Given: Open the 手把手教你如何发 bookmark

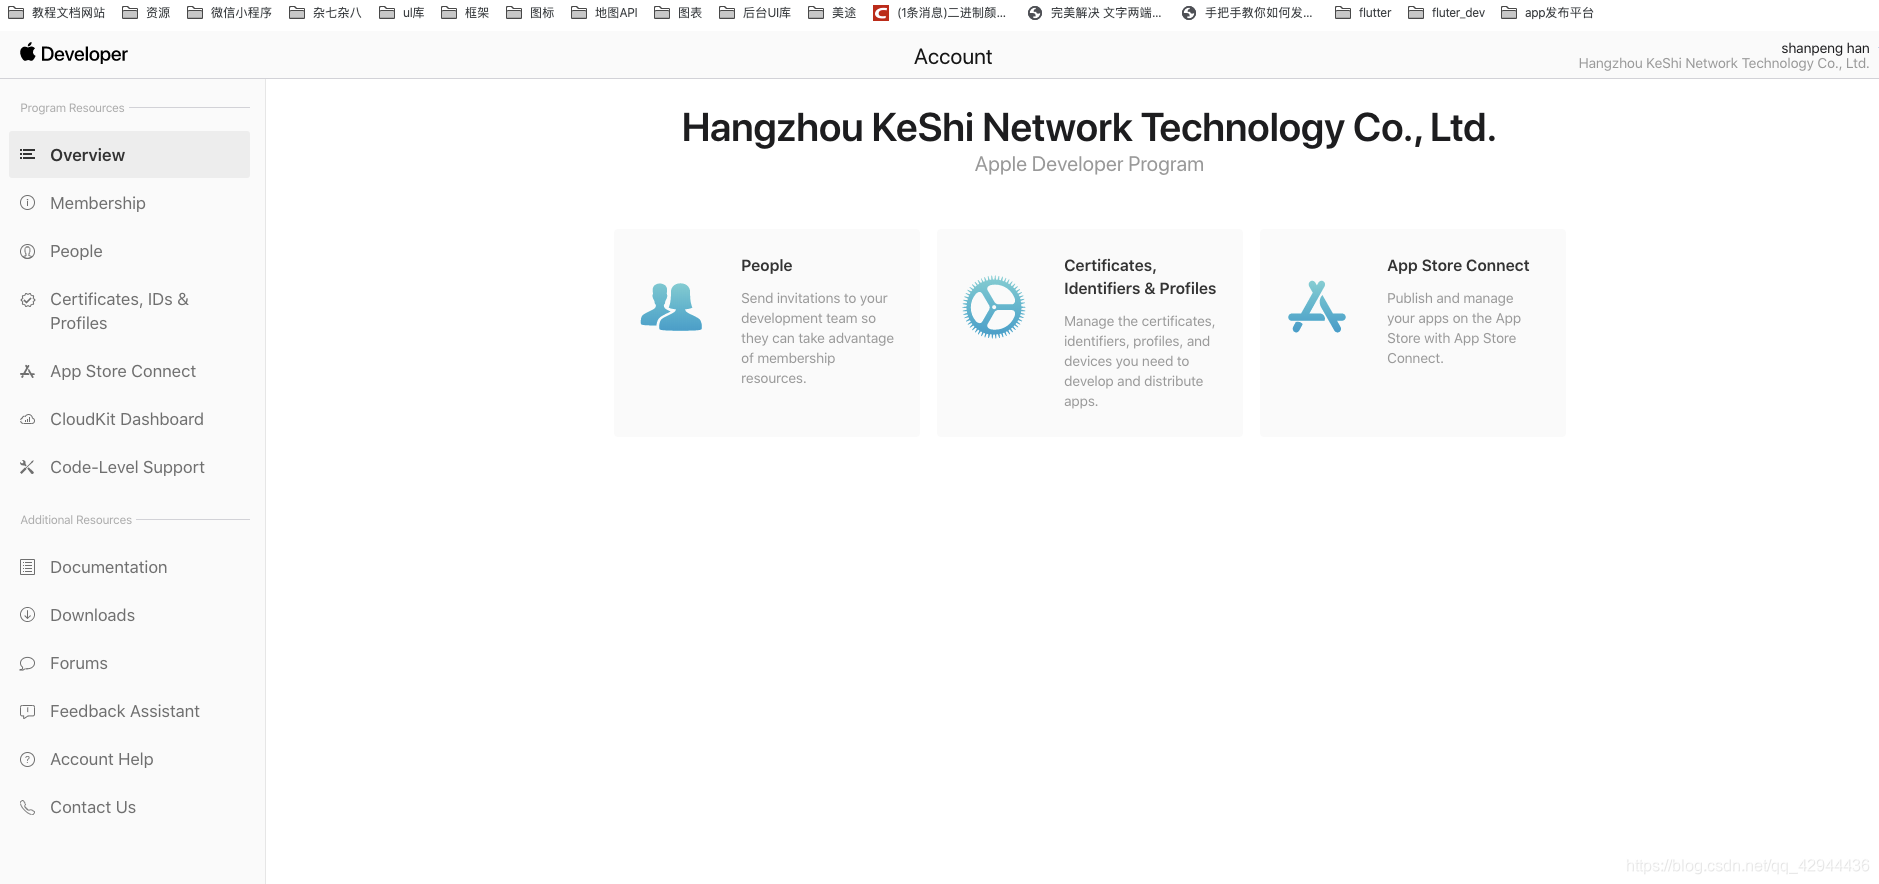Looking at the screenshot, I should pos(1247,13).
